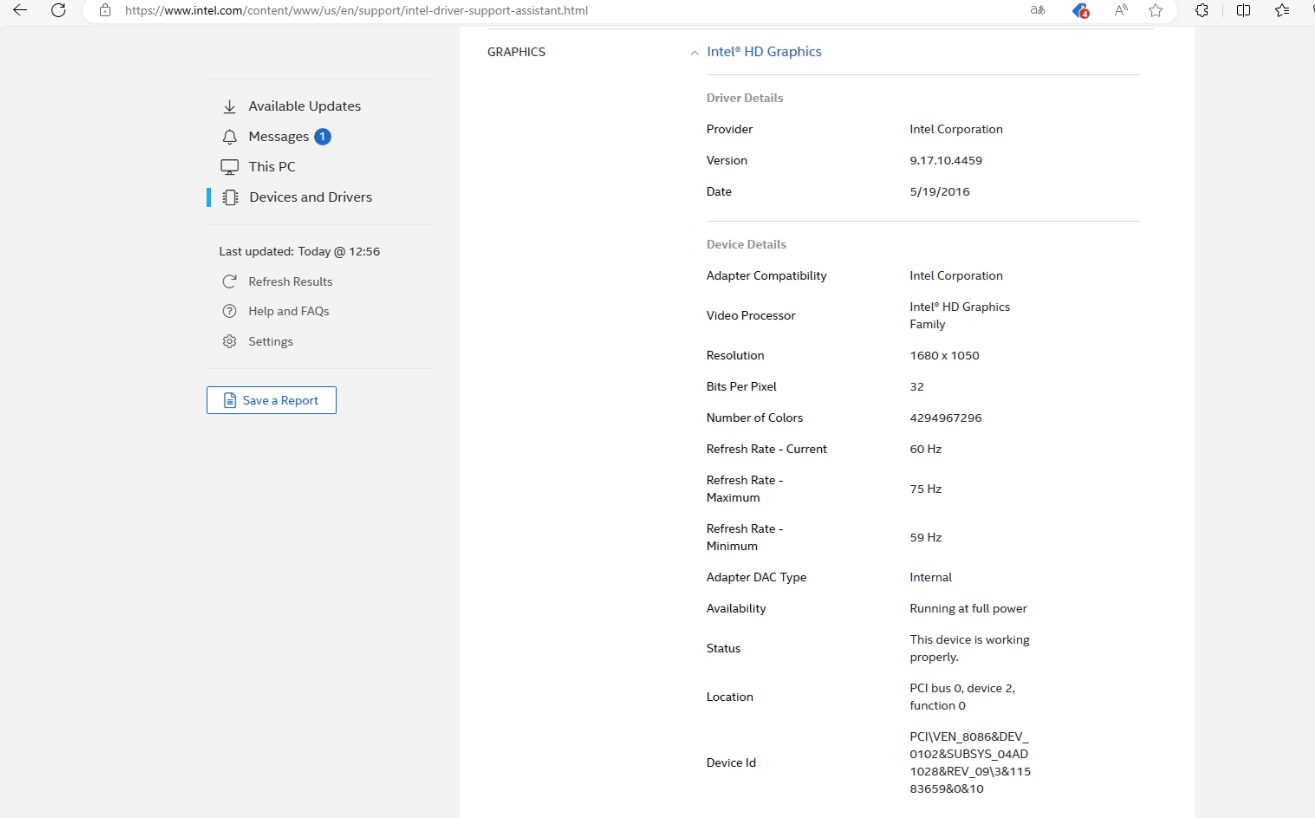Click the Intel HD Graphics heading link

click(x=764, y=51)
